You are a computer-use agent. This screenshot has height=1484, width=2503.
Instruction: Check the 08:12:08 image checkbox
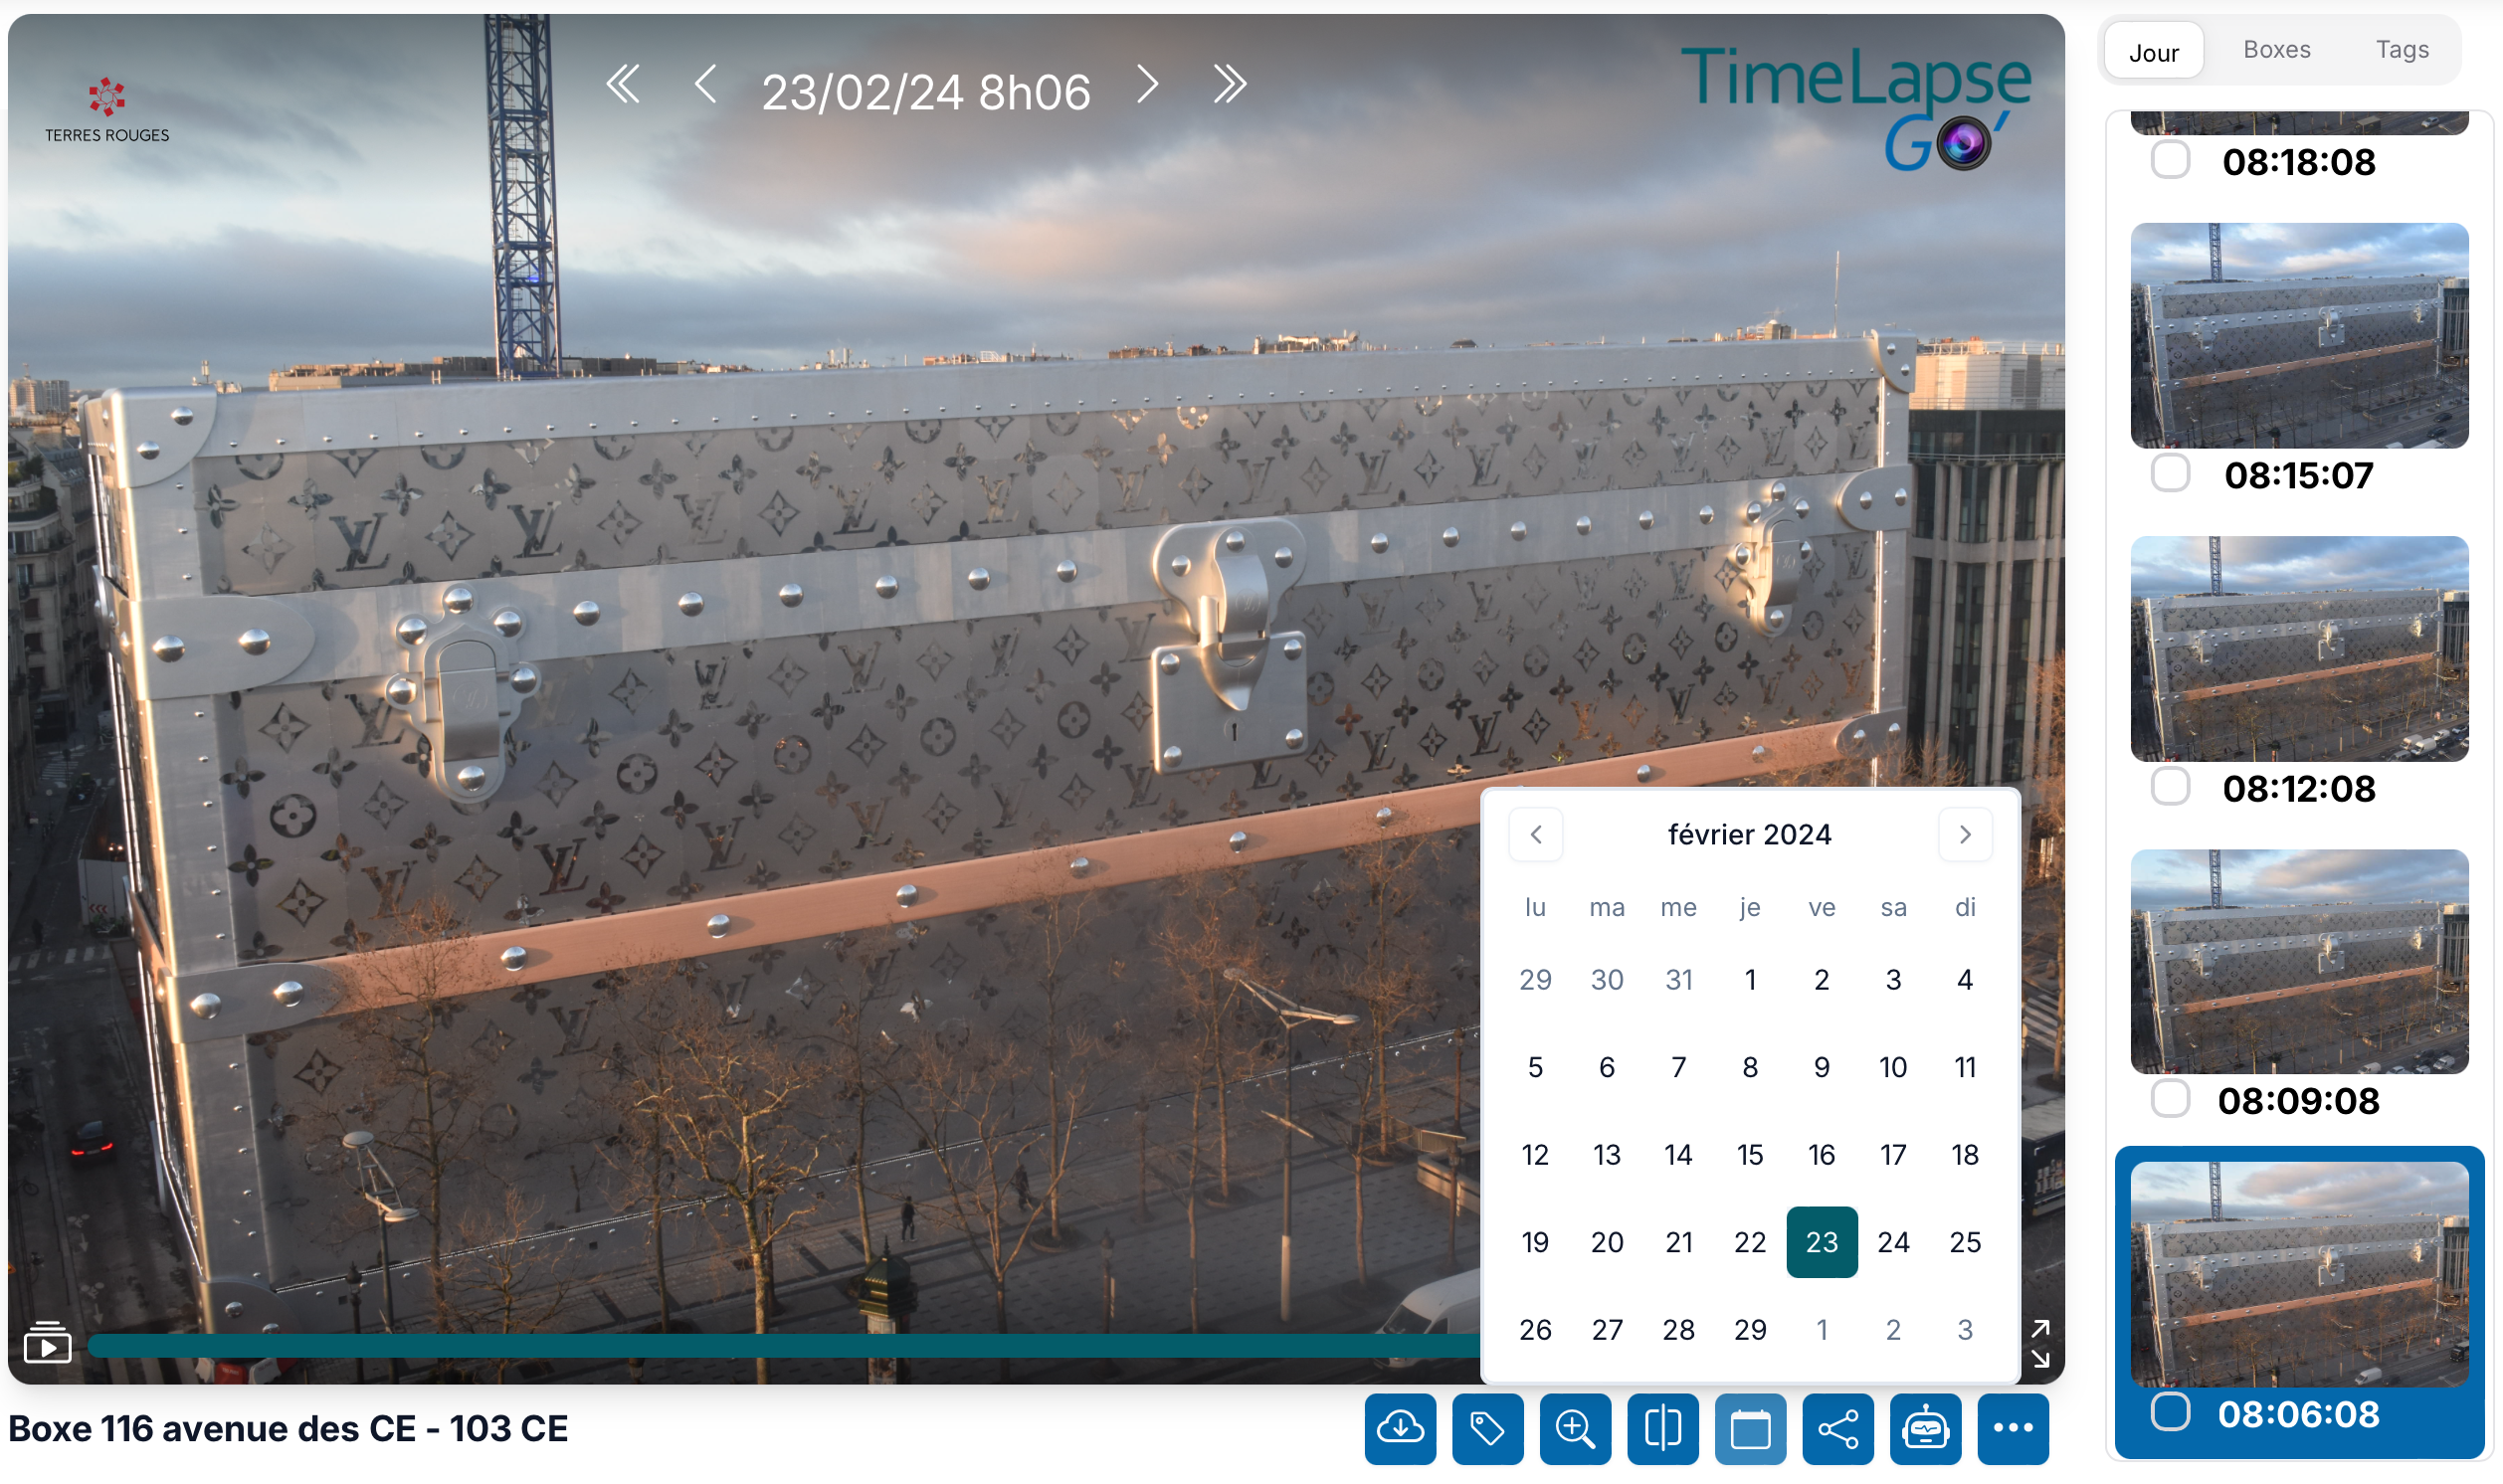coord(2170,787)
